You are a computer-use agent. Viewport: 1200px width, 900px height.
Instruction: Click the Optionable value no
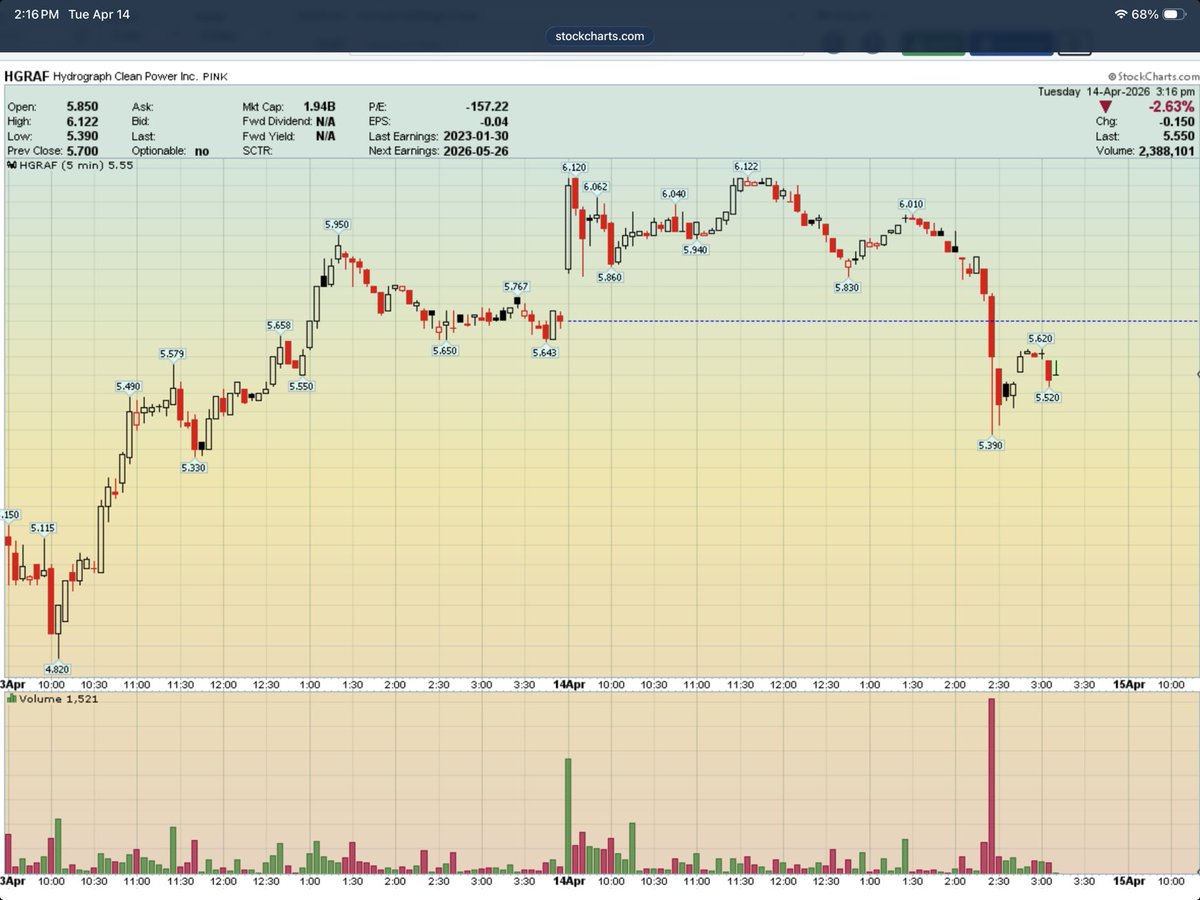[x=202, y=151]
